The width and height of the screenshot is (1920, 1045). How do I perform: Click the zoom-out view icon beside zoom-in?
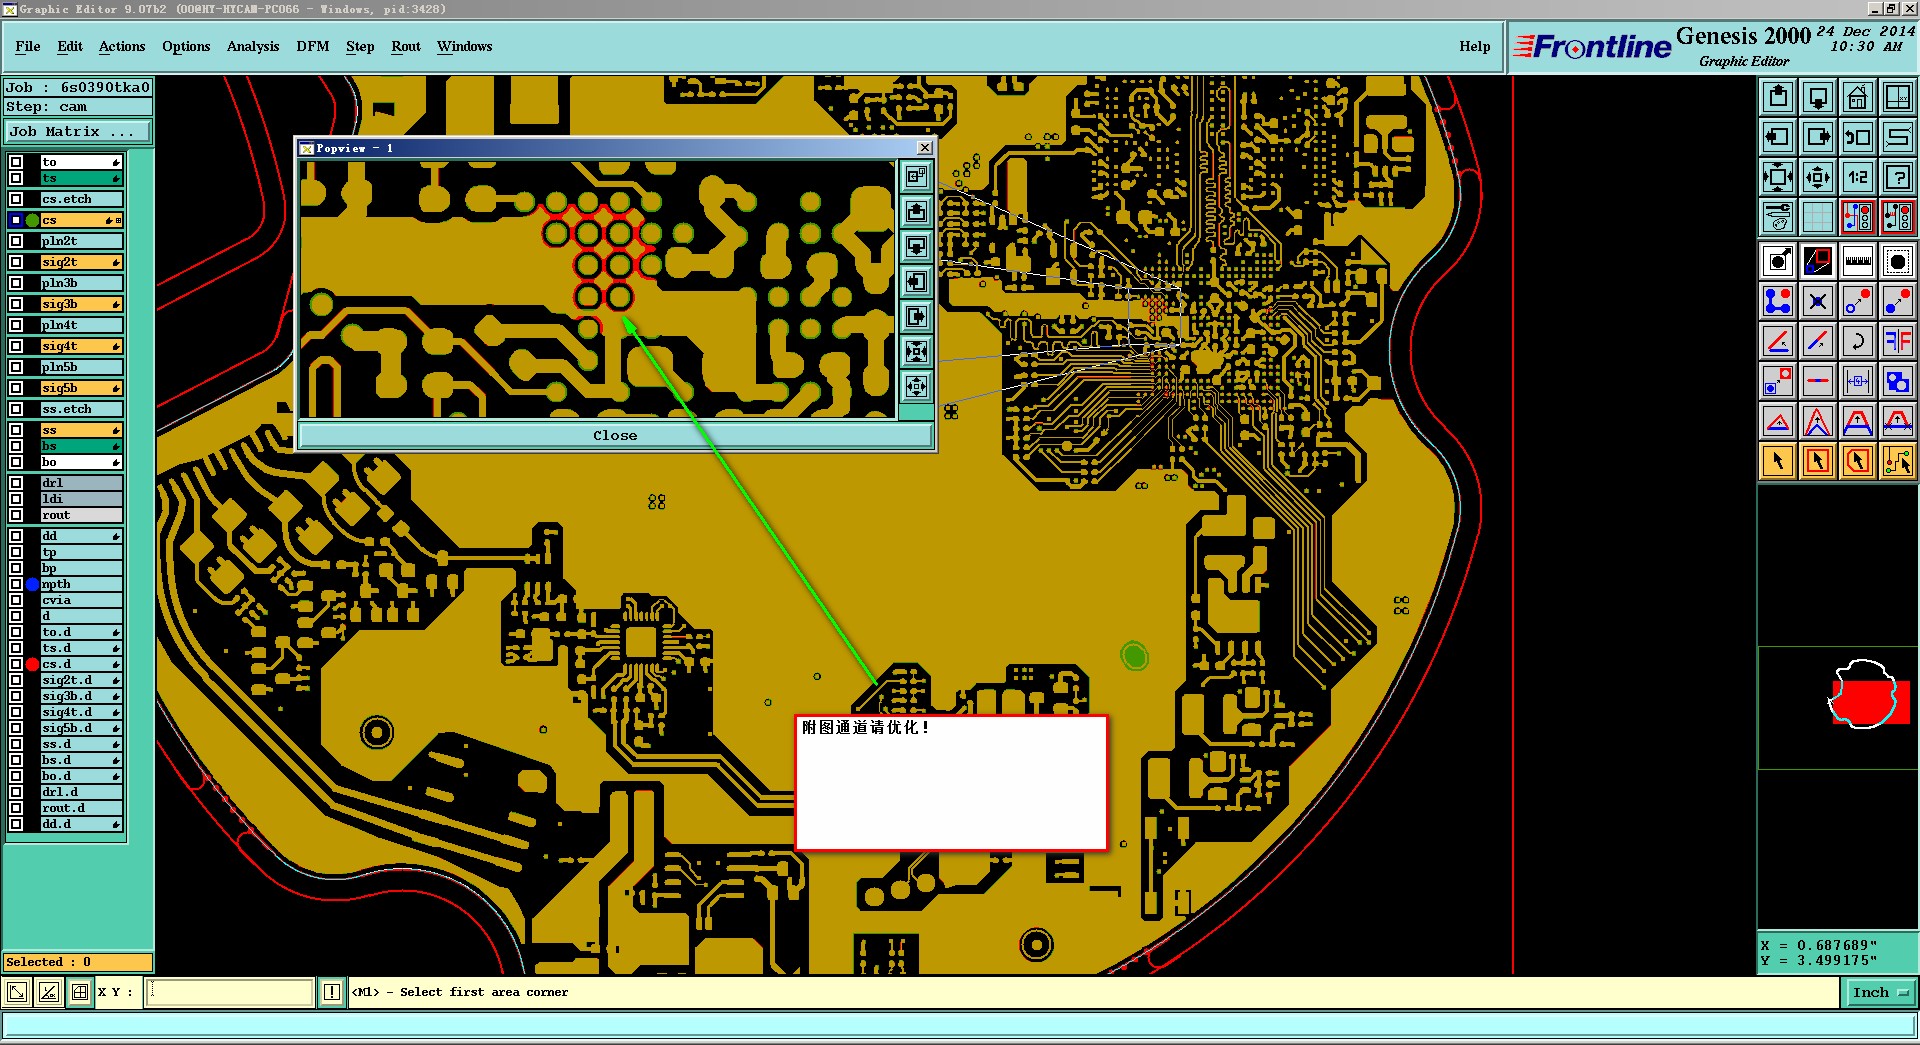(x=1818, y=97)
